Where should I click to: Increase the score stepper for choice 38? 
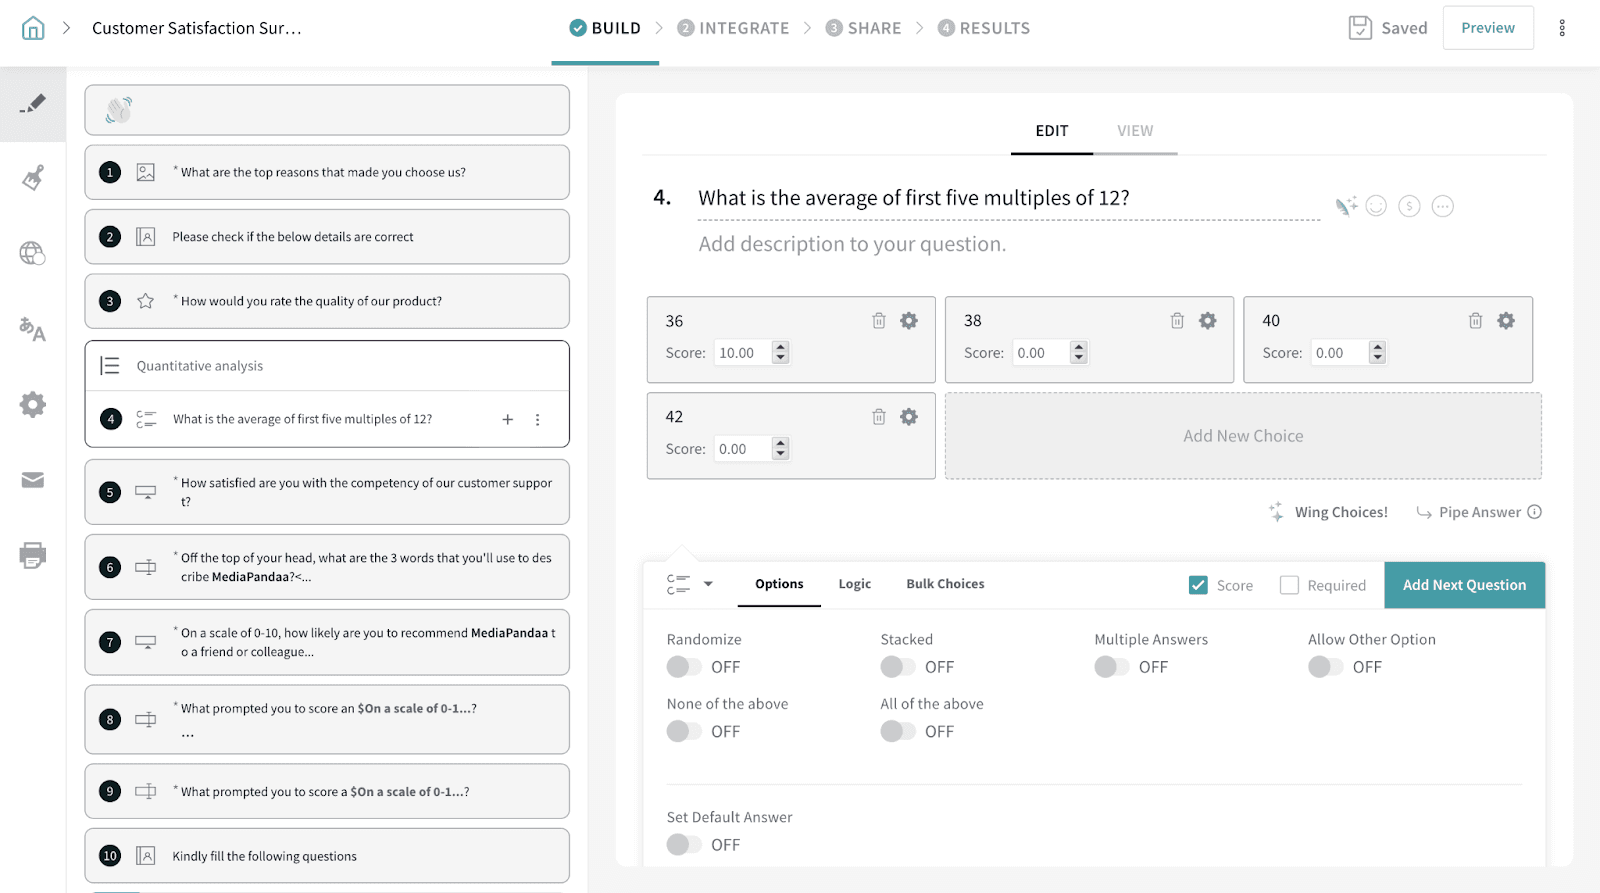tap(1078, 347)
